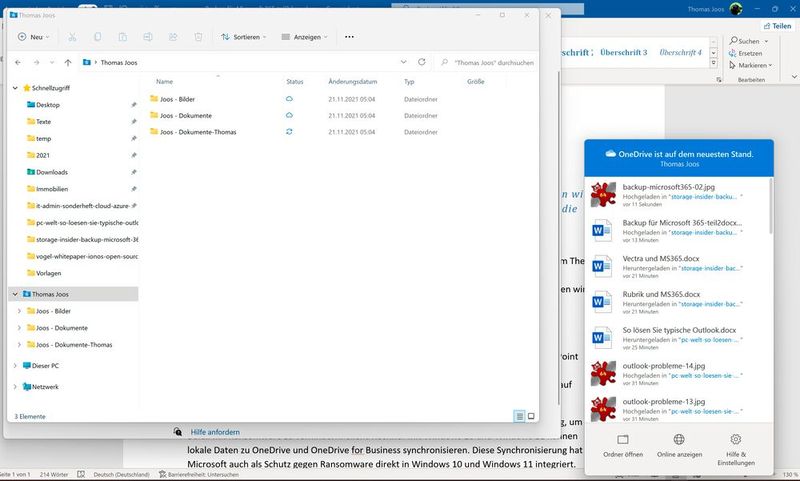
Task: Click the Delete trash icon in Explorer
Action: tap(198, 37)
